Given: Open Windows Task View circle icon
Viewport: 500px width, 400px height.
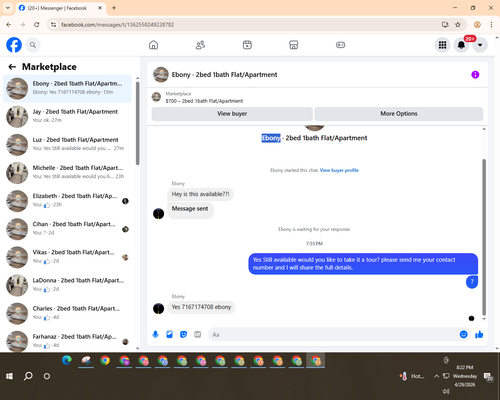Looking at the screenshot, I should point(47,376).
